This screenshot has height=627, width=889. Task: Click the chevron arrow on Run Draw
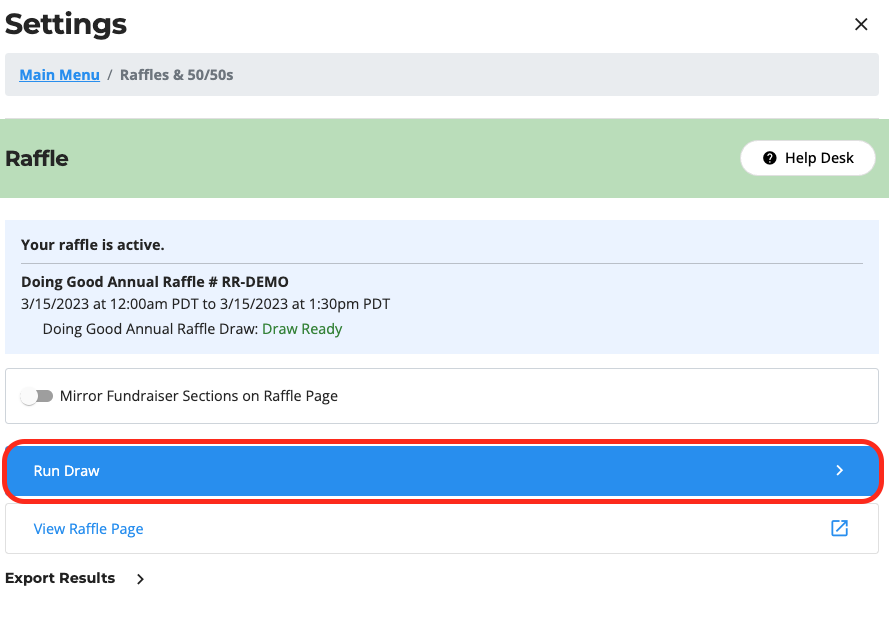click(840, 471)
